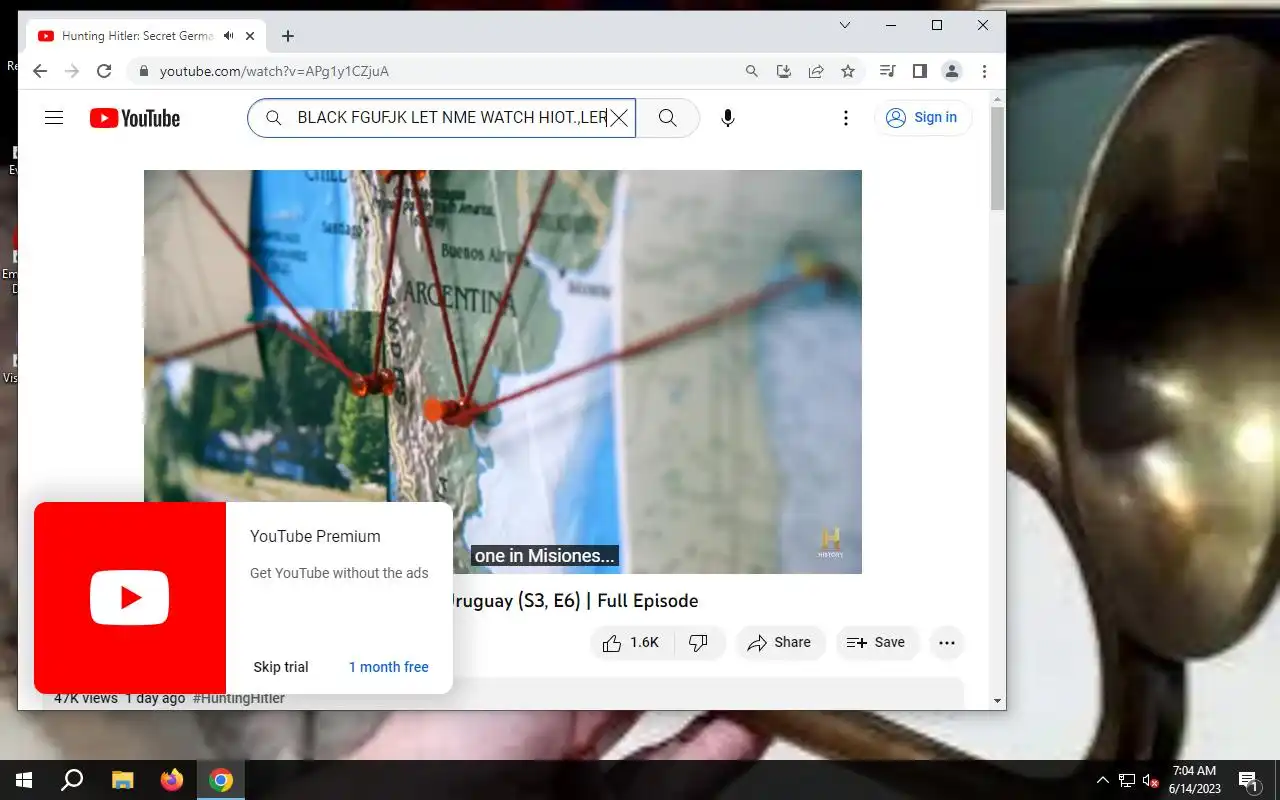1280x800 pixels.
Task: Open YouTube settings three-dot menu
Action: (846, 118)
